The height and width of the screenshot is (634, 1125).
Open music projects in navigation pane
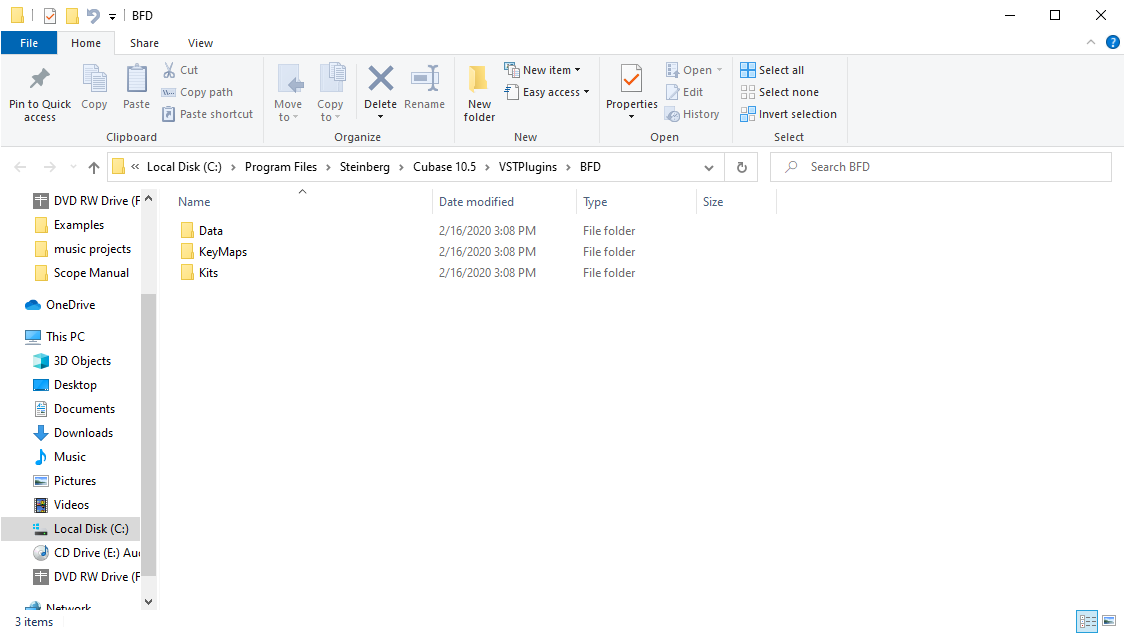pyautogui.click(x=83, y=249)
